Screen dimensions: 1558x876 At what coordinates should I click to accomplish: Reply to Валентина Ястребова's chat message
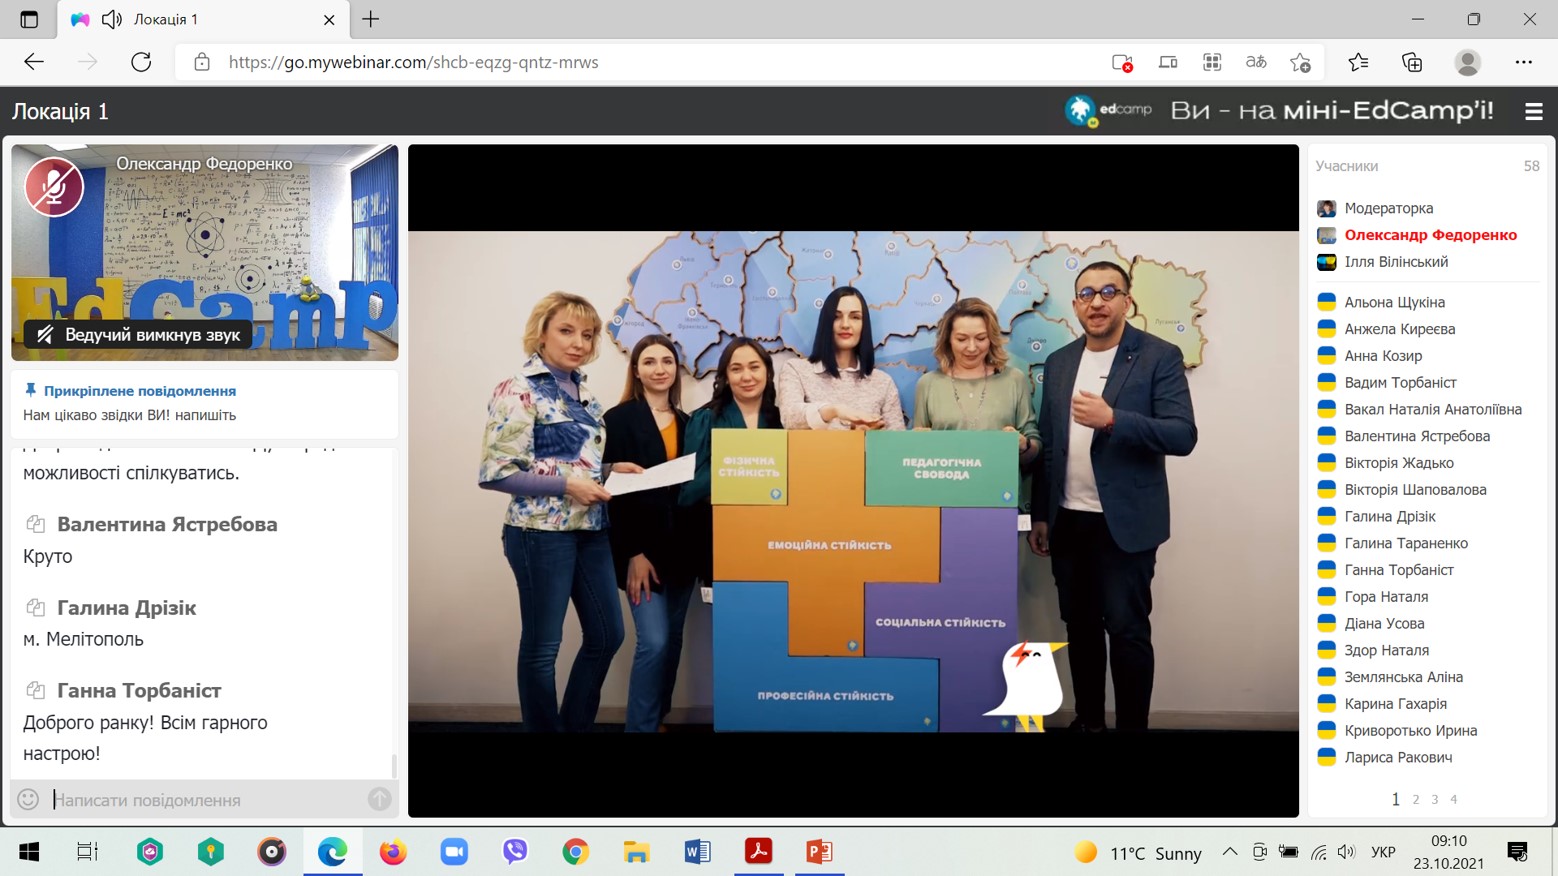36,524
